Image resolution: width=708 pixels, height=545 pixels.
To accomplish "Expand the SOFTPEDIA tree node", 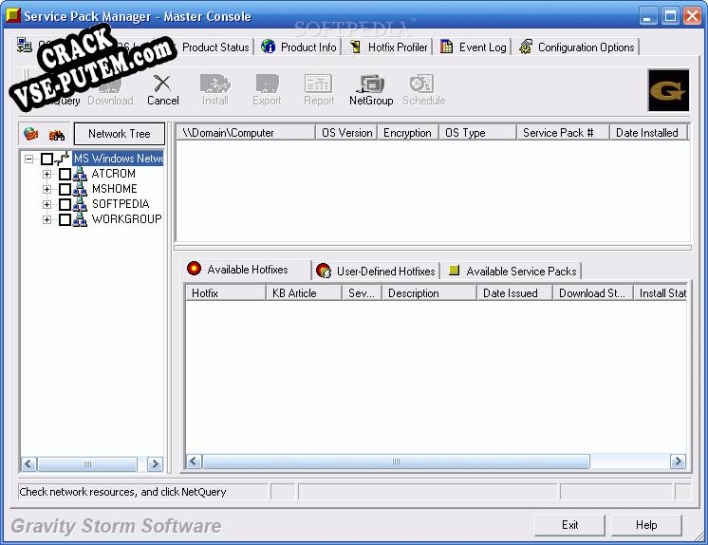I will pyautogui.click(x=47, y=204).
